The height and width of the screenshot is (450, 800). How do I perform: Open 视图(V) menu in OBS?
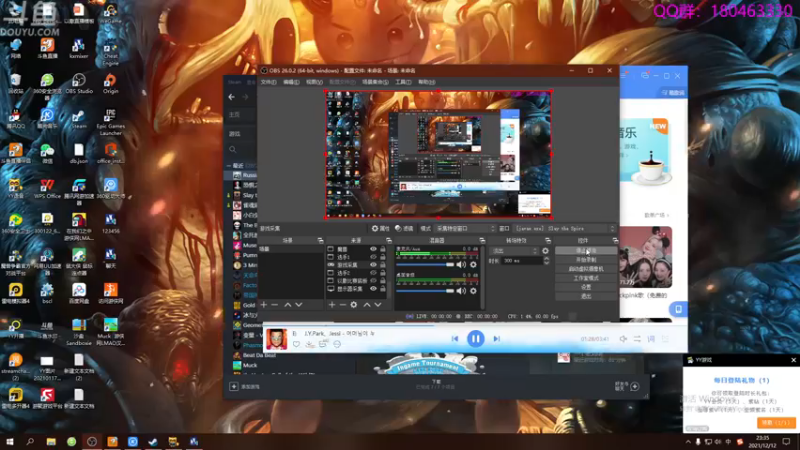click(x=314, y=82)
